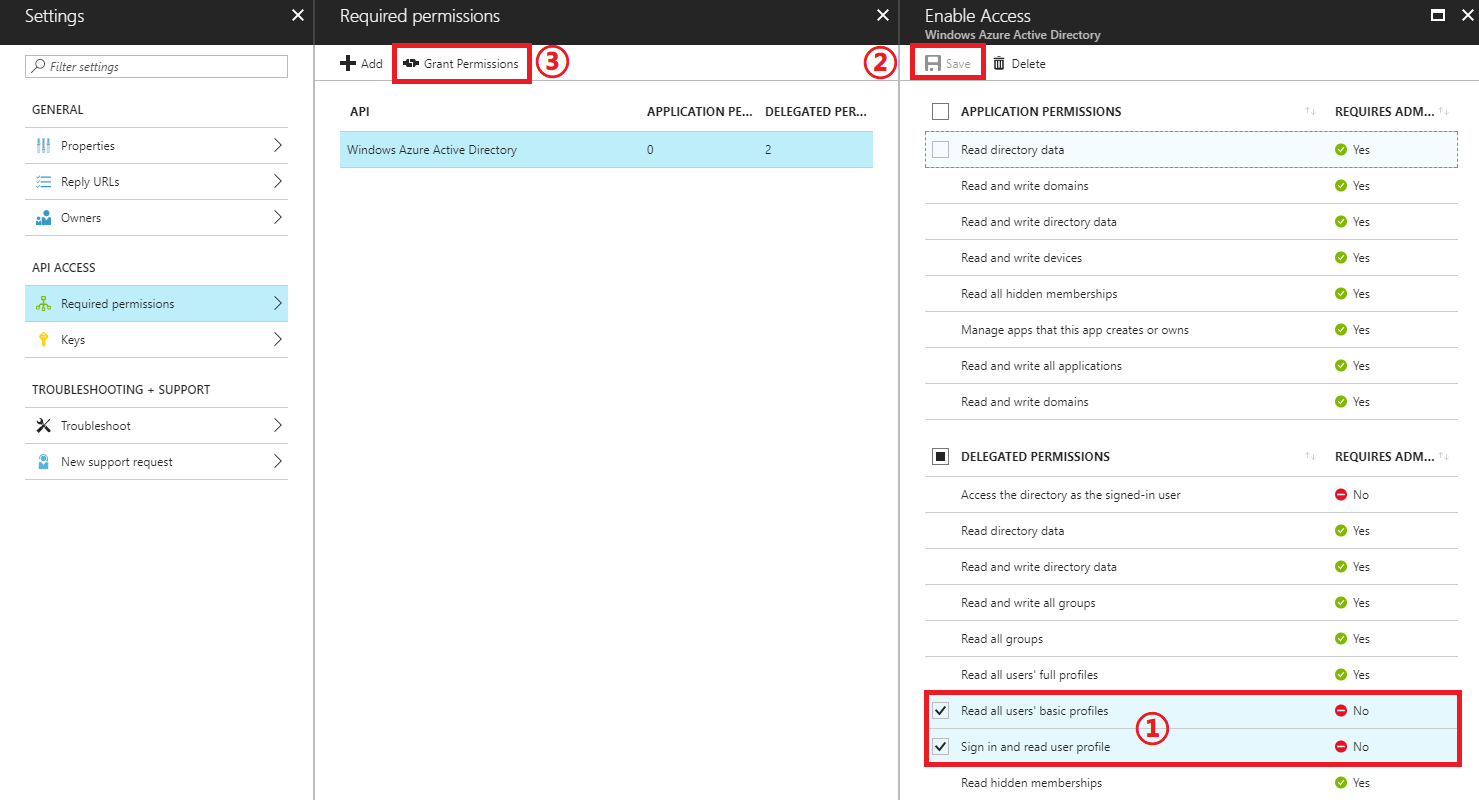Click the Troubleshoot wrench icon

pos(43,426)
